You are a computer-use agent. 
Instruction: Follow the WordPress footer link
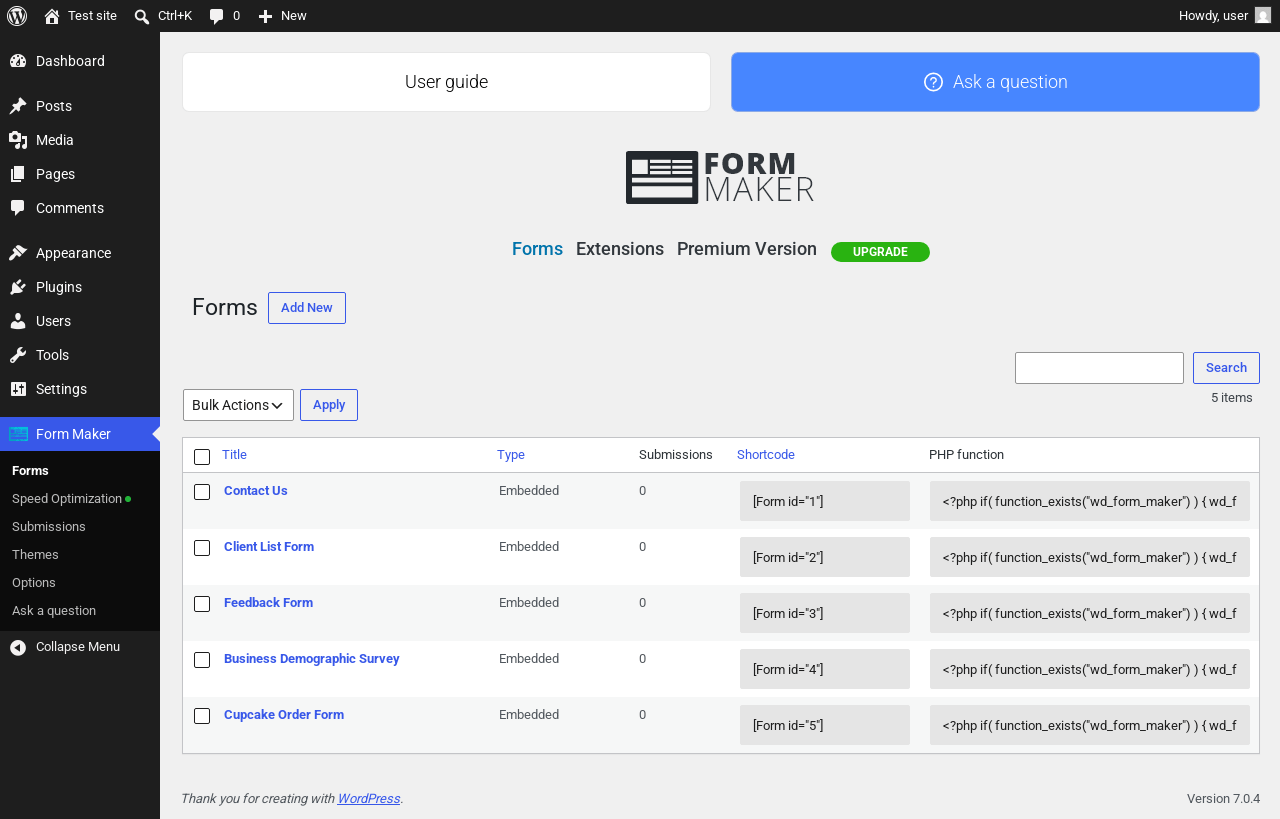coord(369,799)
